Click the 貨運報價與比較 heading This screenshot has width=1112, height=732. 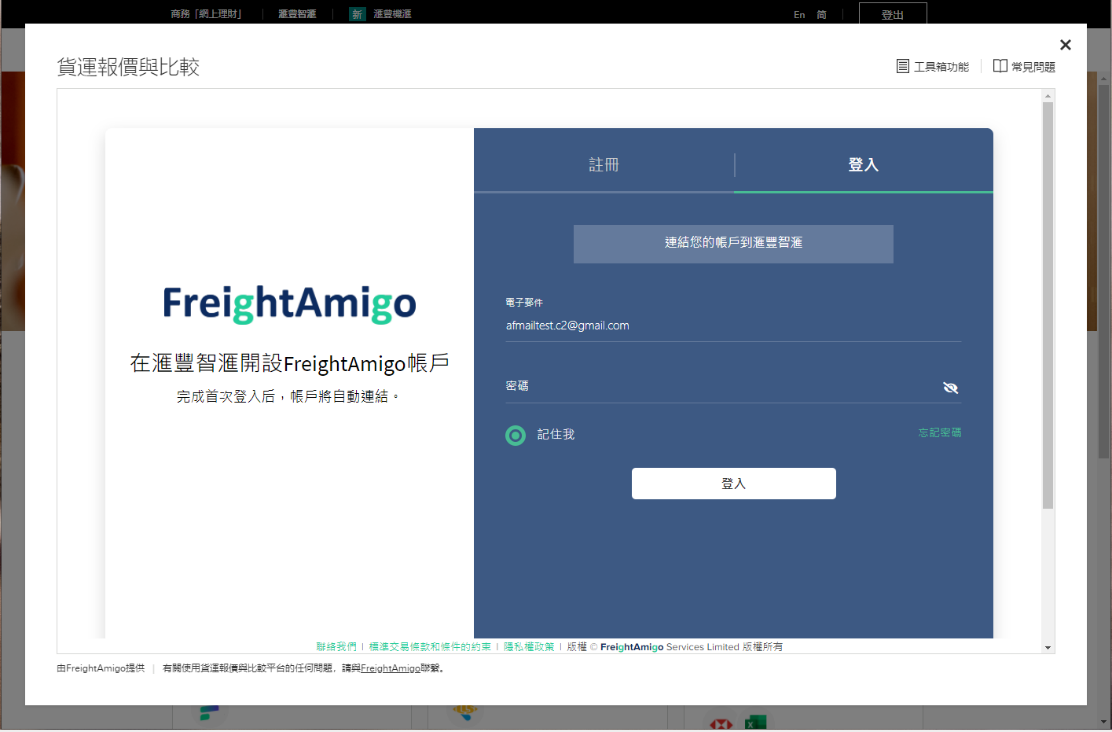click(x=128, y=67)
